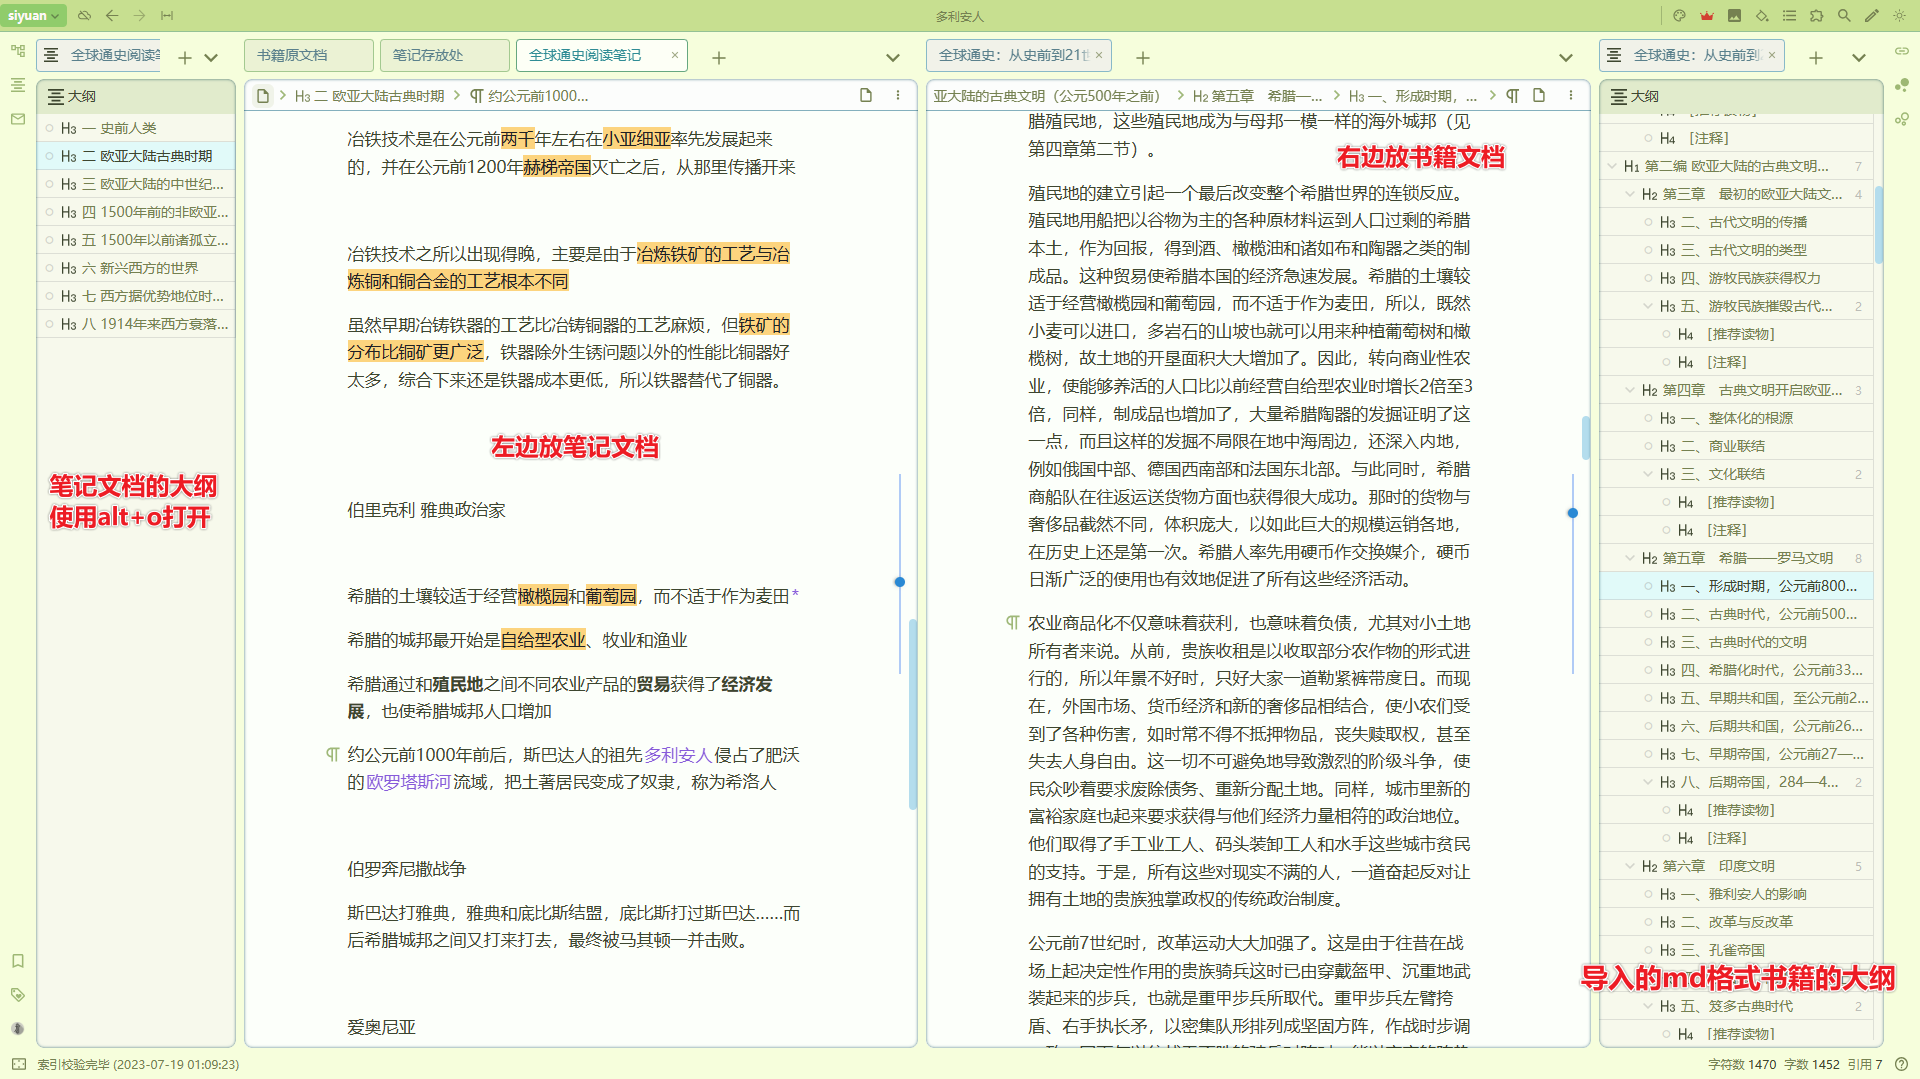Toggle the light/dark appearance mode sun icon
The width and height of the screenshot is (1920, 1079).
pos(1899,15)
